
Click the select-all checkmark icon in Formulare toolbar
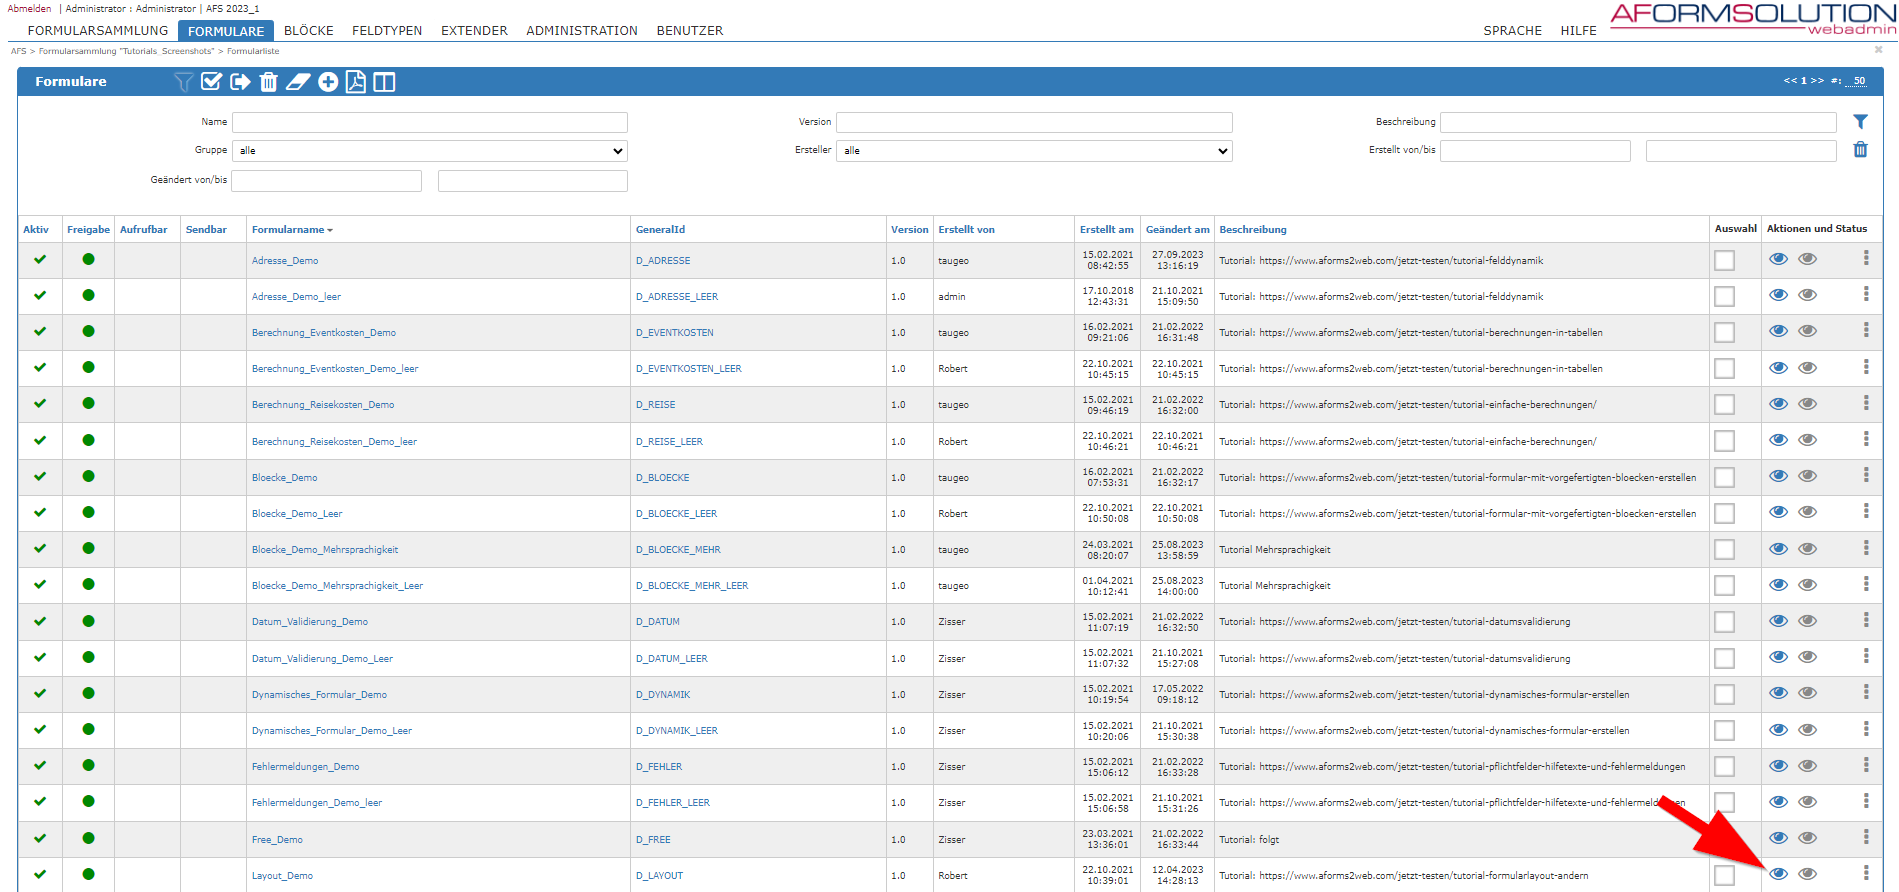point(211,82)
